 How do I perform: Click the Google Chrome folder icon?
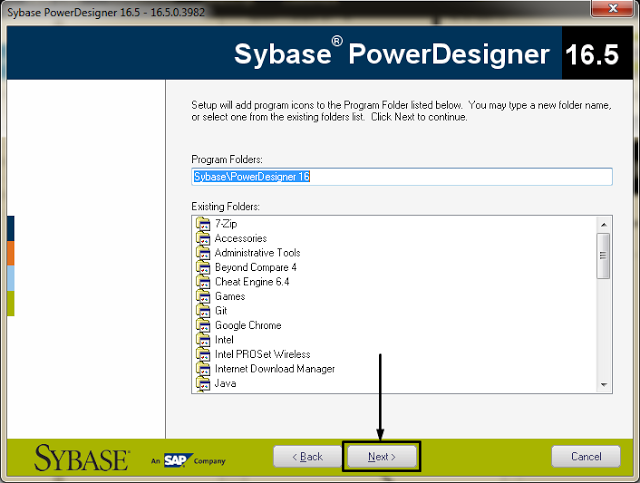point(203,325)
